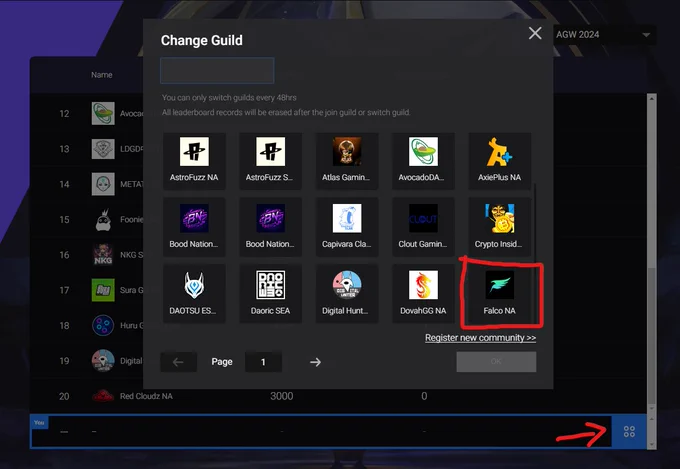This screenshot has height=469, width=680.
Task: Click leaderboard scrollbar up arrow
Action: tap(651, 98)
